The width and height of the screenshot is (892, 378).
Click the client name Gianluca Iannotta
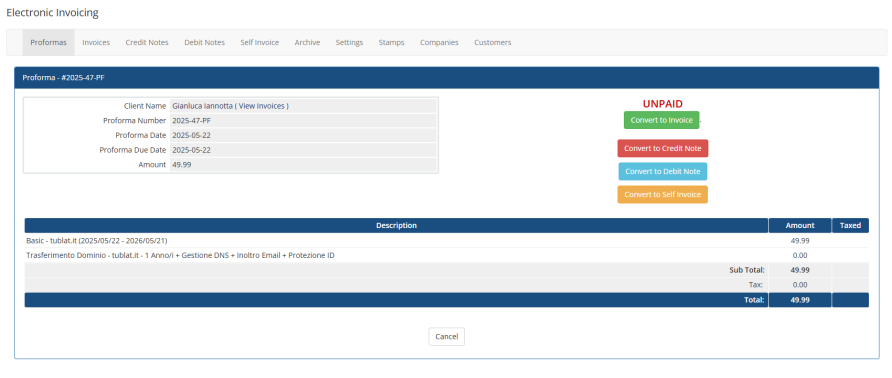202,106
